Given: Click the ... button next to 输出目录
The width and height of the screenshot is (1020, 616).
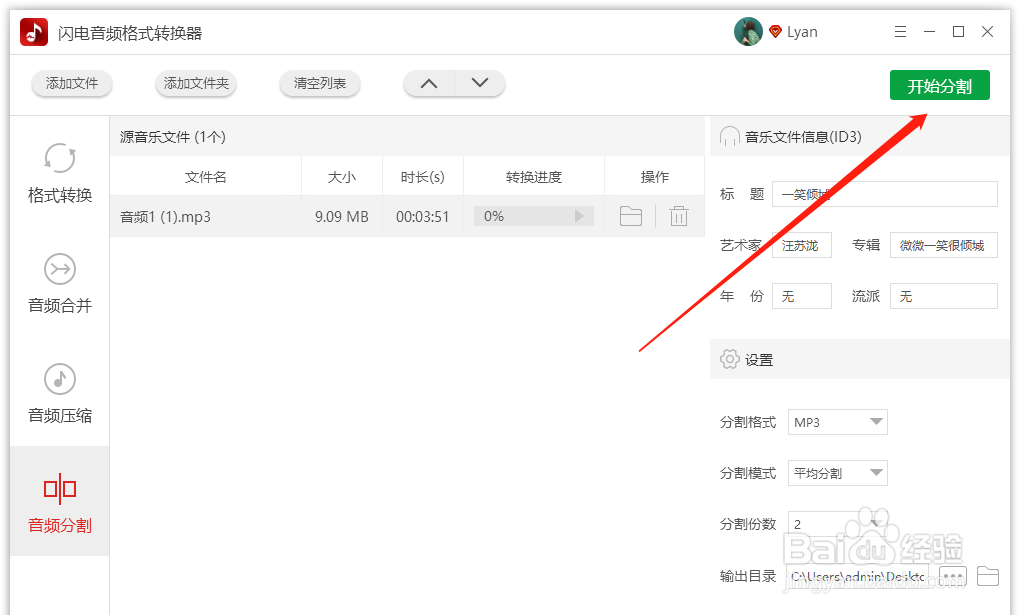Looking at the screenshot, I should [x=951, y=576].
